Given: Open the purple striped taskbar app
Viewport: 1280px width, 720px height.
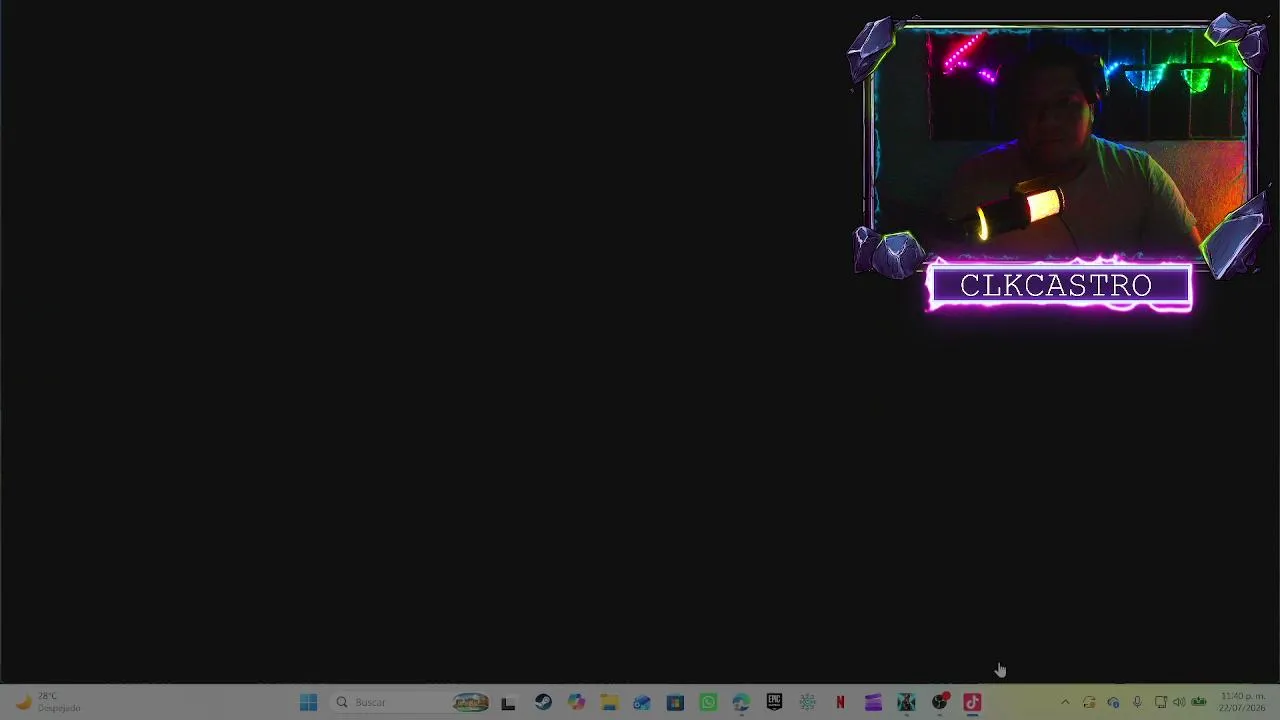Looking at the screenshot, I should coord(873,702).
